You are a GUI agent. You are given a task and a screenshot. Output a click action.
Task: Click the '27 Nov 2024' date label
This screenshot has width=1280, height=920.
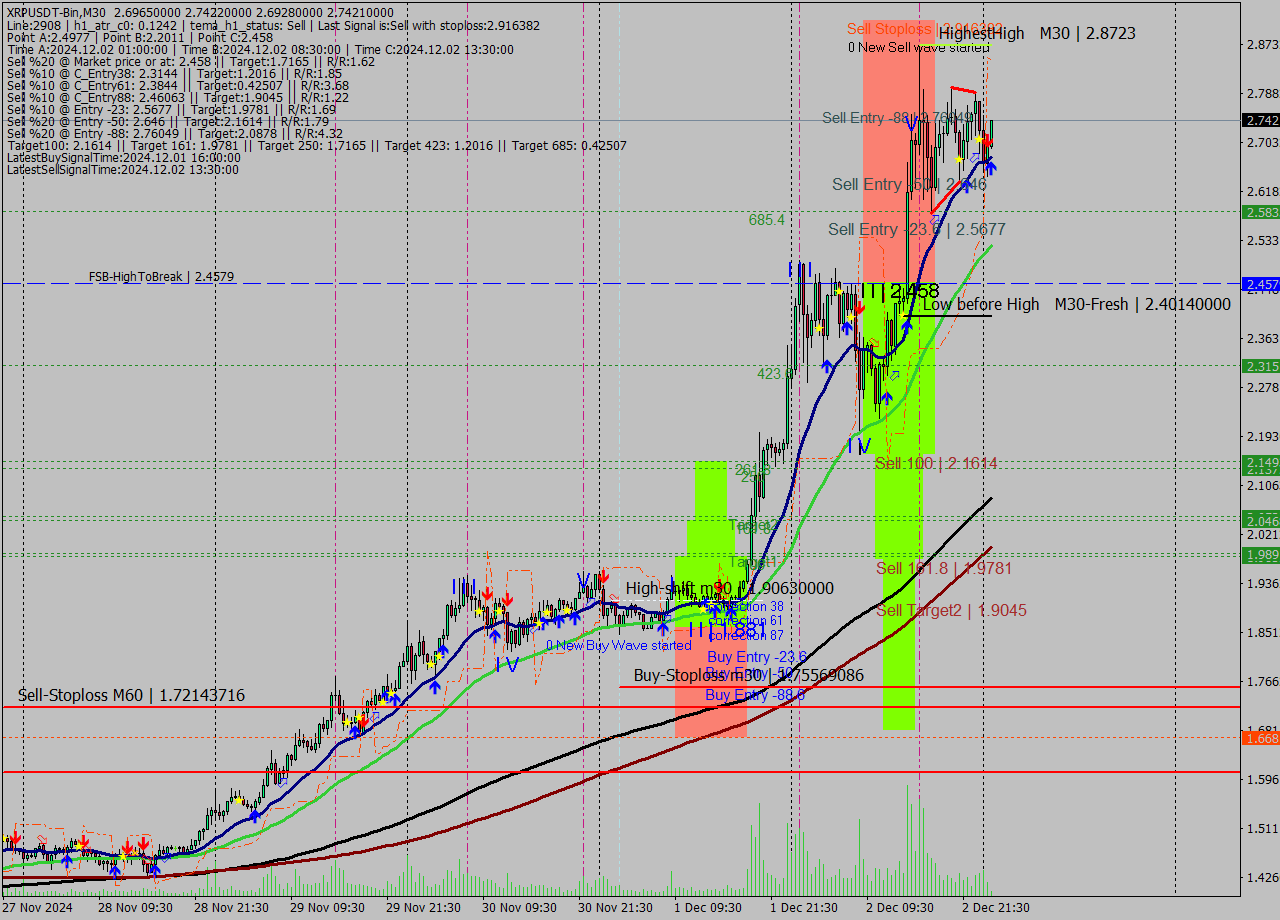pyautogui.click(x=37, y=907)
